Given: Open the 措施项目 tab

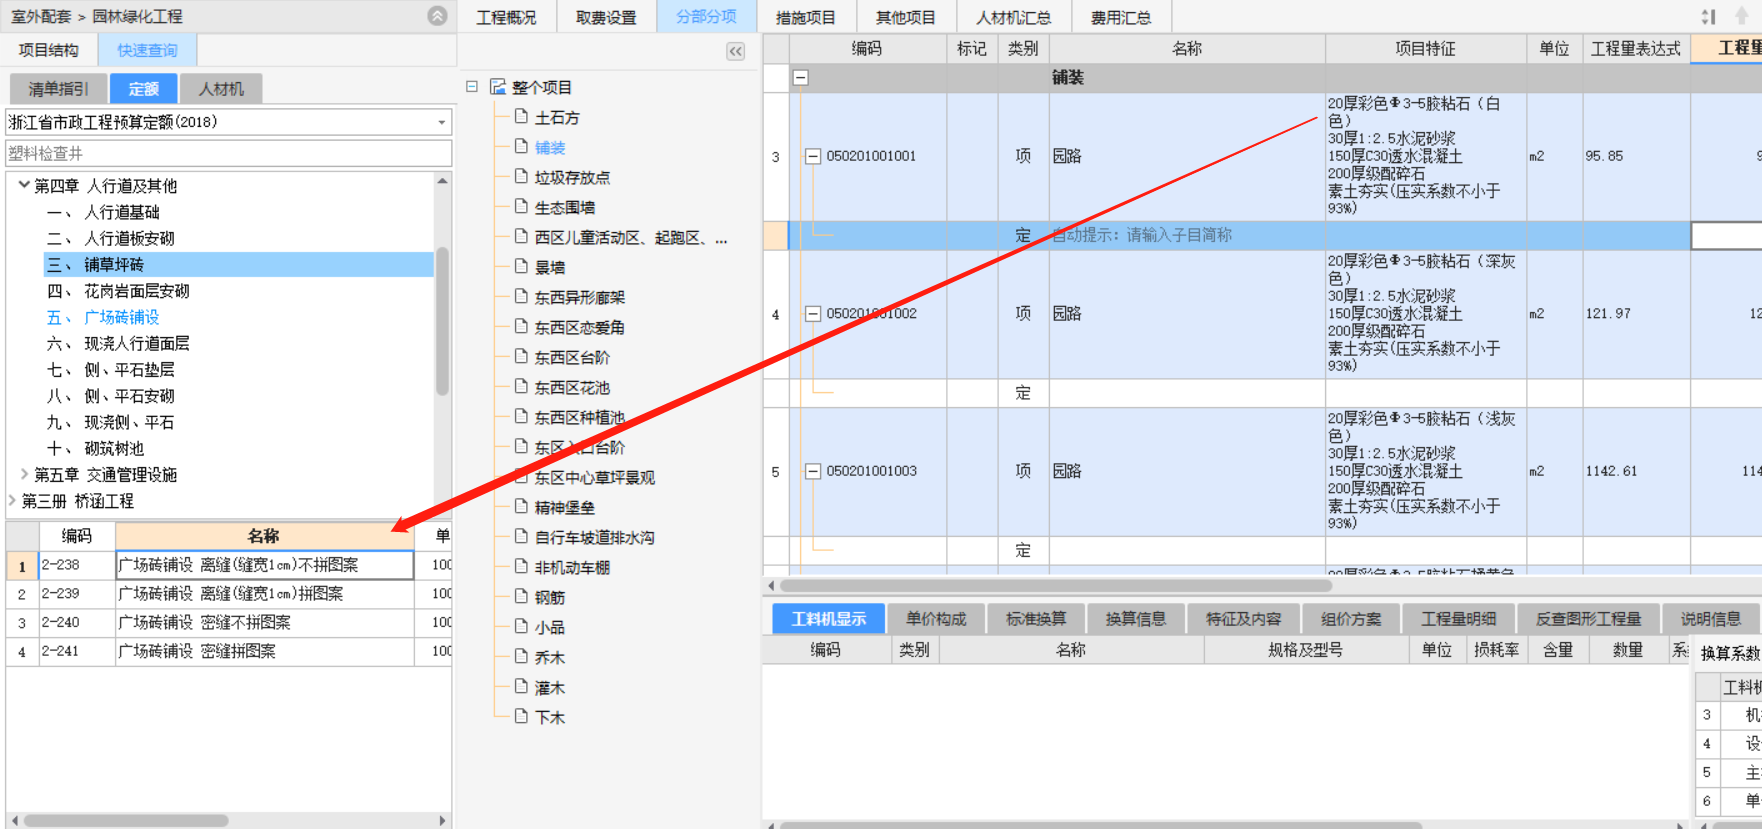Looking at the screenshot, I should click(806, 17).
